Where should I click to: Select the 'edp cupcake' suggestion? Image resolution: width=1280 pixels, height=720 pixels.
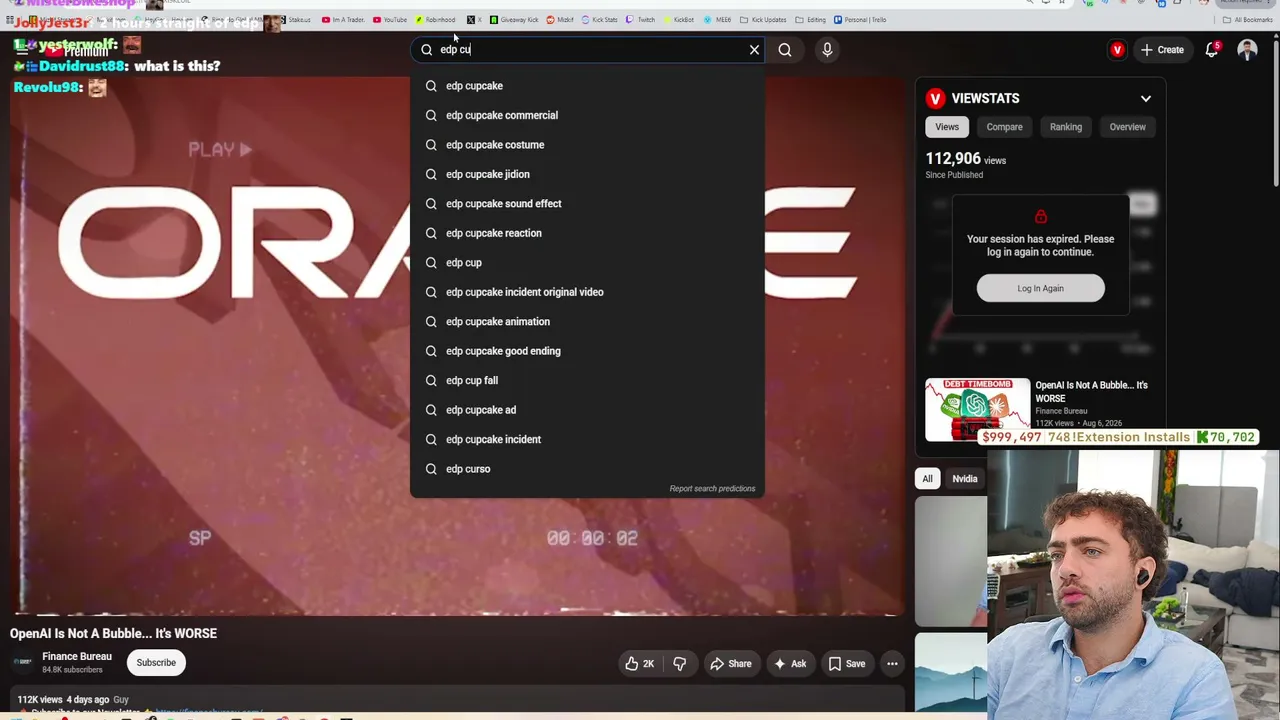[x=587, y=86]
